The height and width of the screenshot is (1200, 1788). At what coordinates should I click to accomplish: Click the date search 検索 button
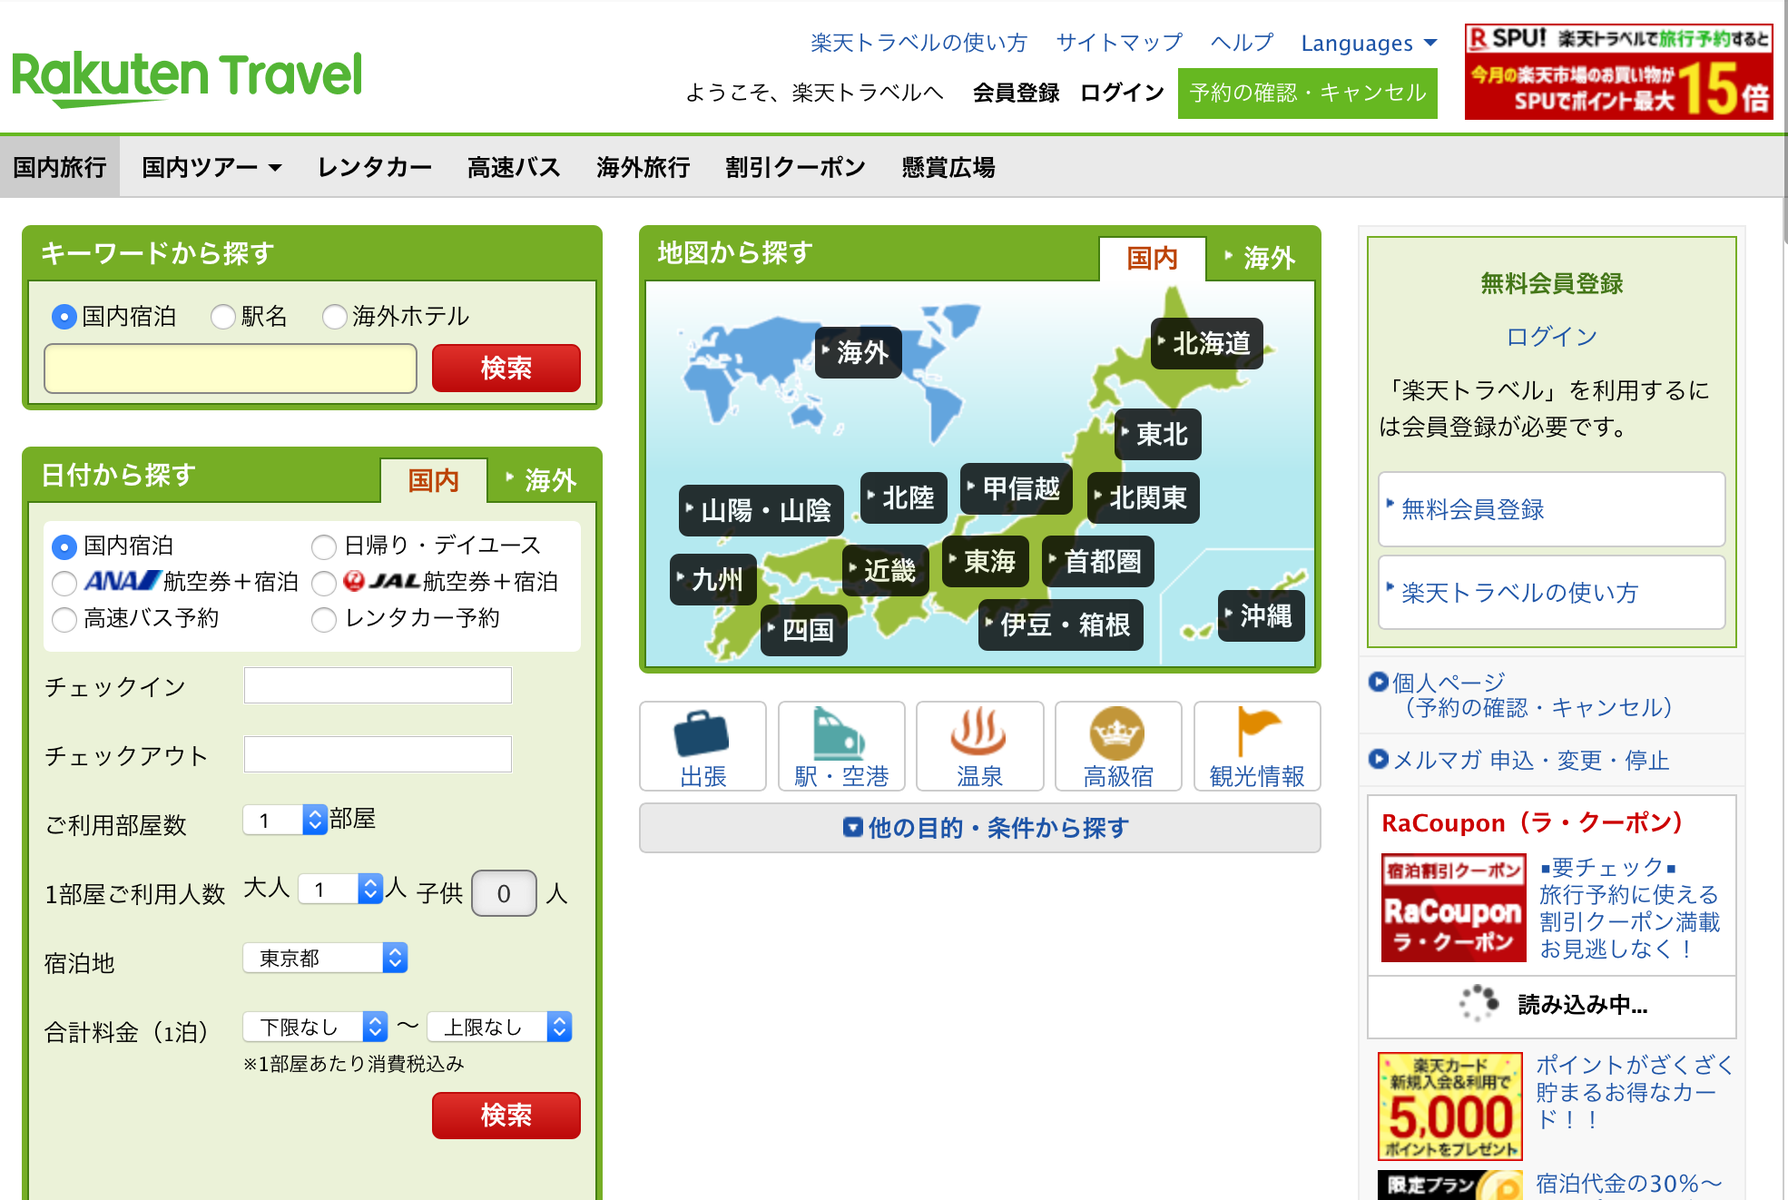pos(506,1115)
